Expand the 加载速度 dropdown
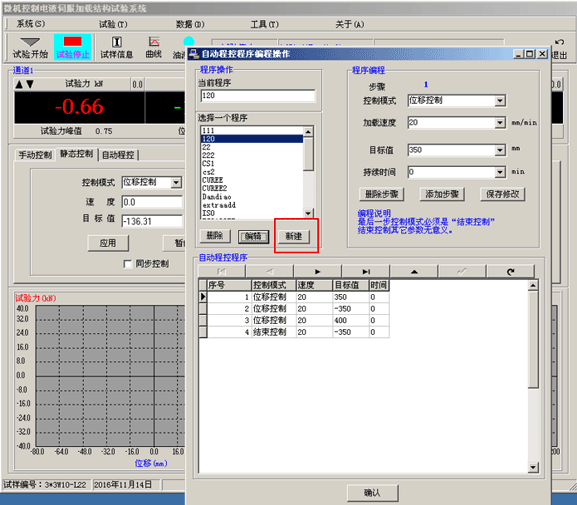Image resolution: width=577 pixels, height=505 pixels. pyautogui.click(x=499, y=123)
